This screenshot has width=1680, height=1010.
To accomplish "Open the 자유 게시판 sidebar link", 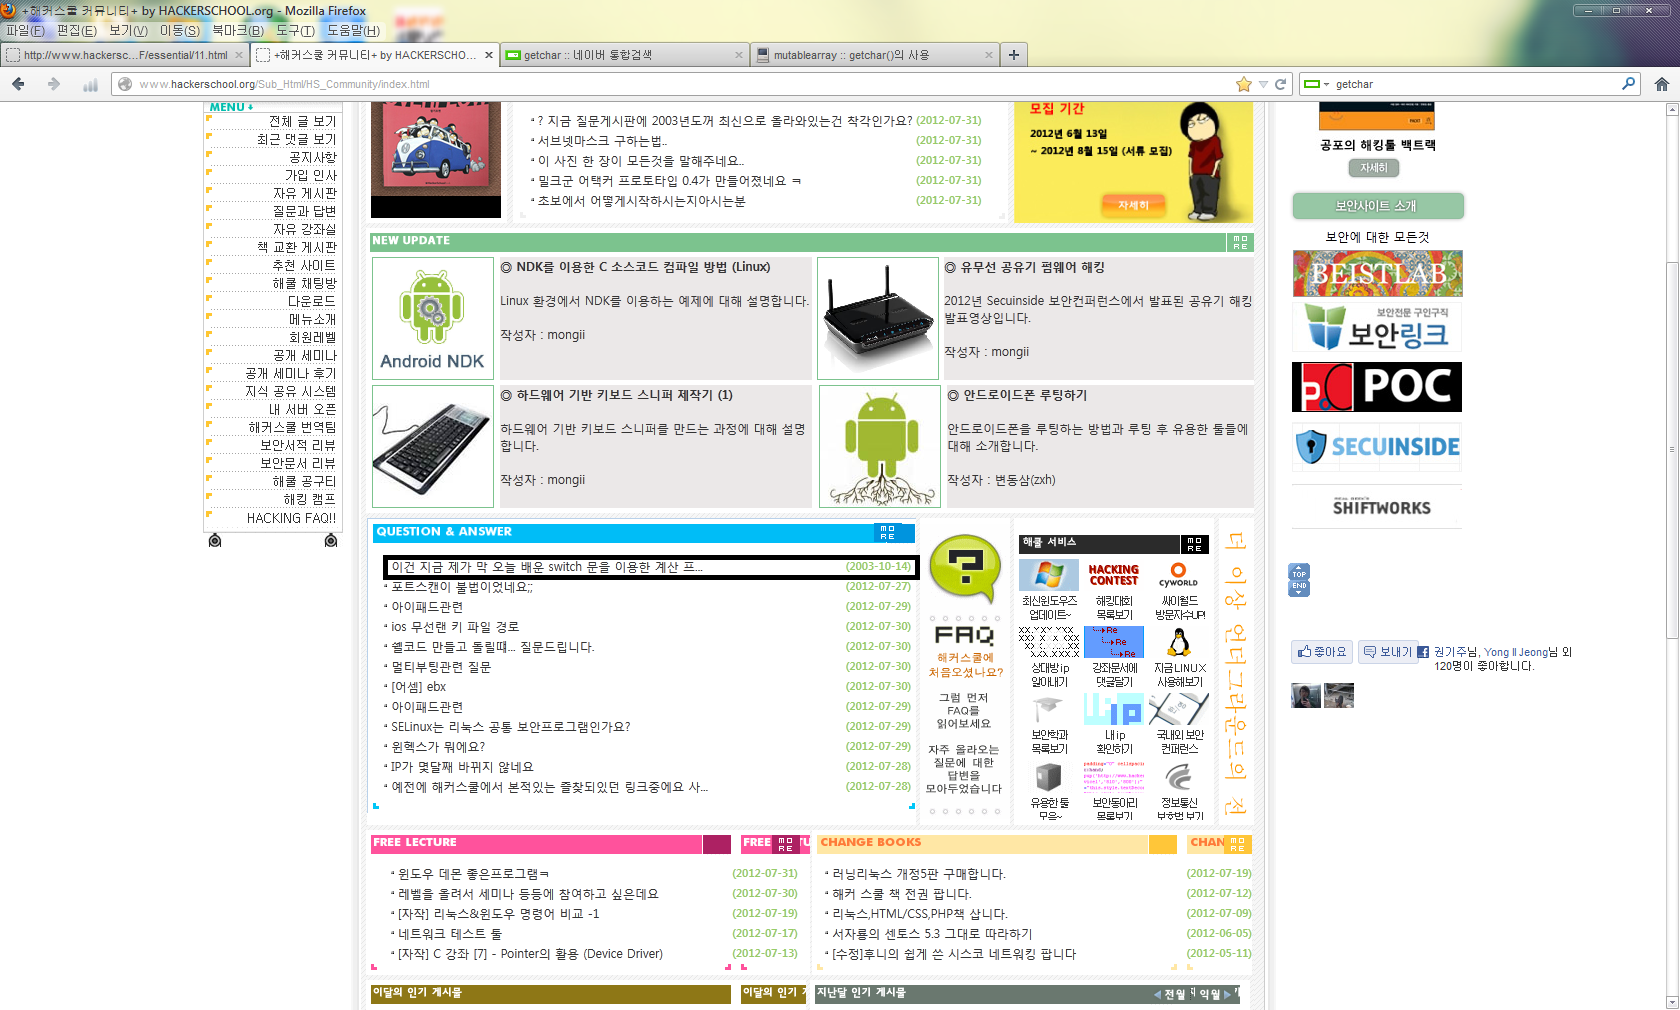I will click(x=305, y=193).
